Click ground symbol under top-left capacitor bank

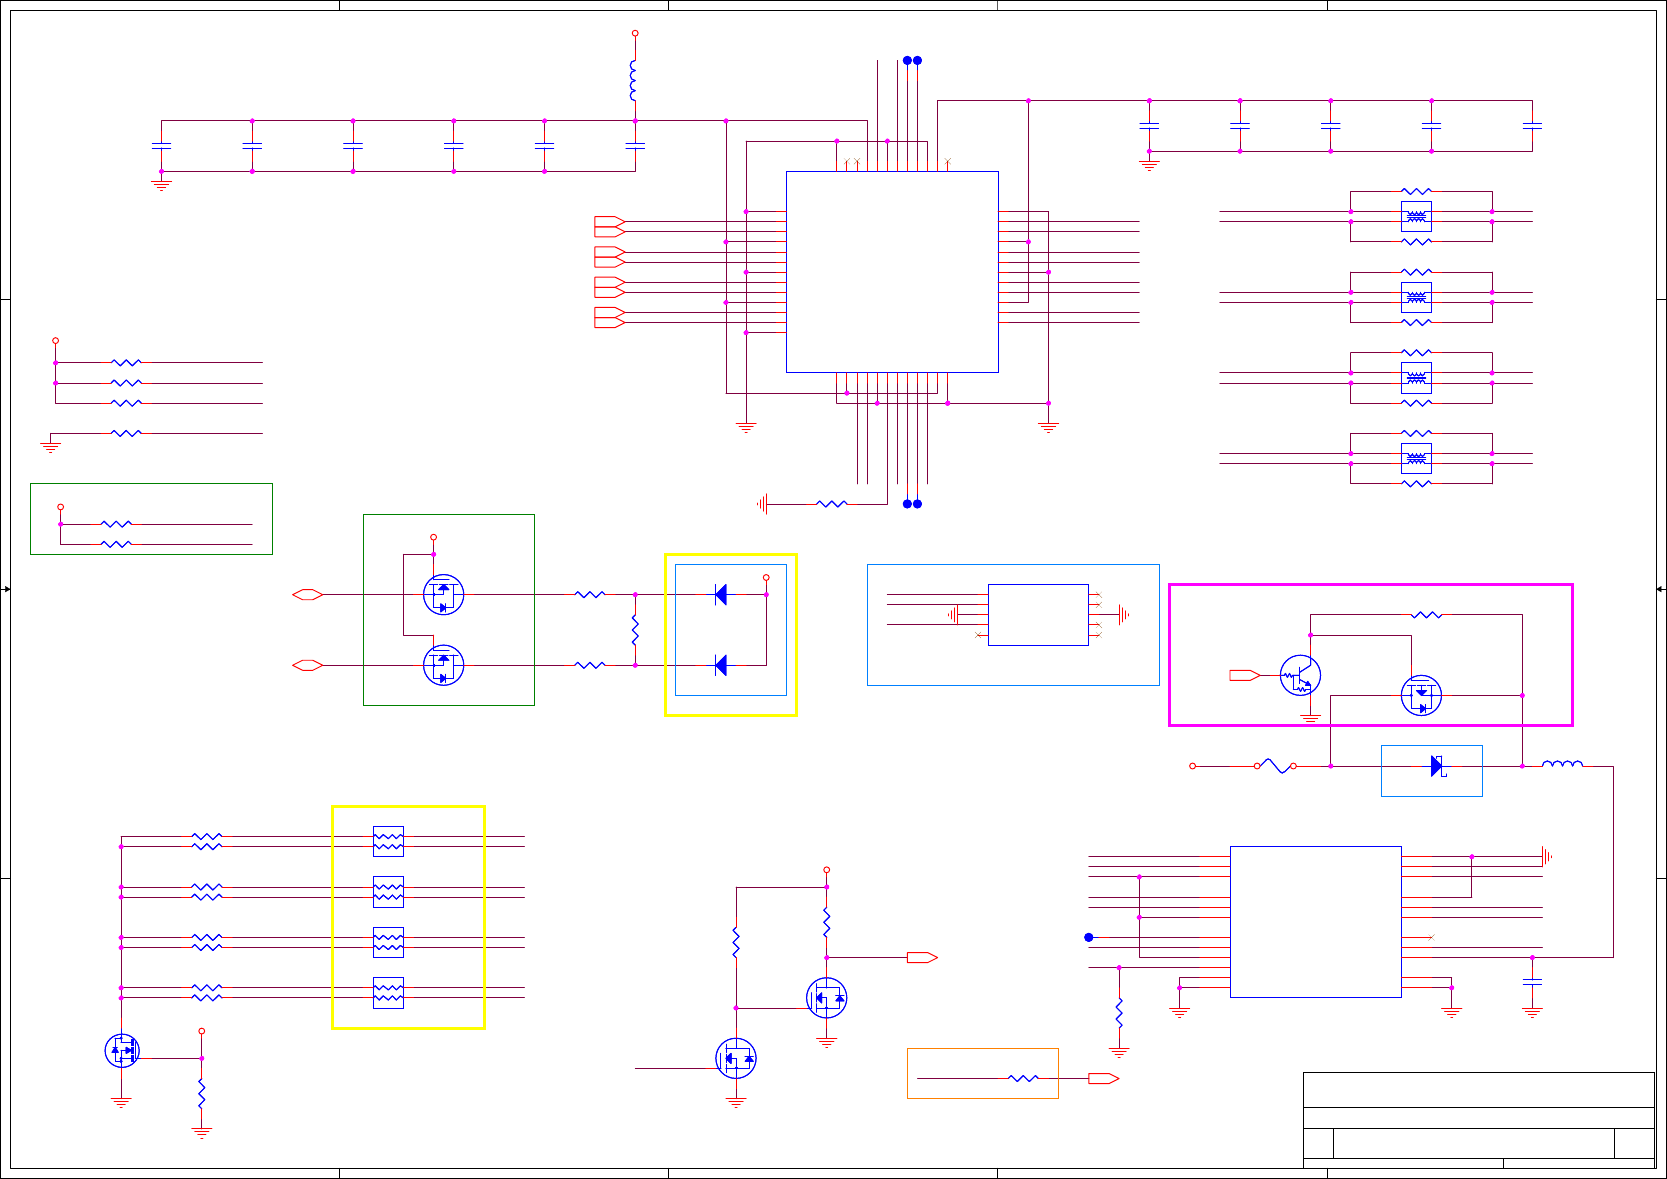click(x=161, y=186)
